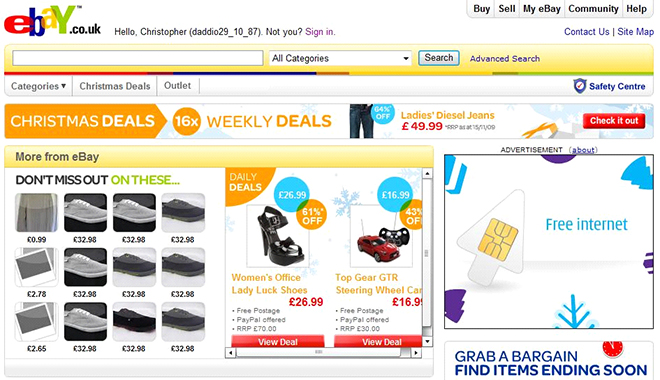Open the All Categories dropdown

tap(340, 58)
